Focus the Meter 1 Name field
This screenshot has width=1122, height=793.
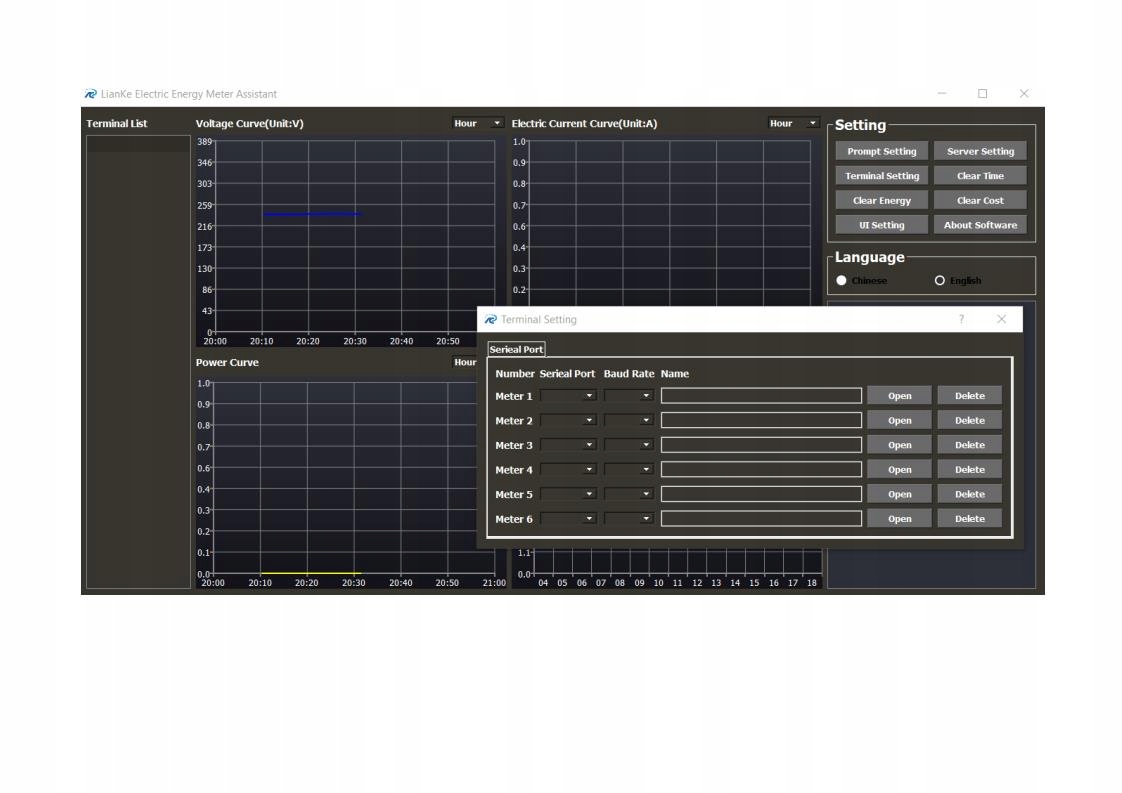761,396
